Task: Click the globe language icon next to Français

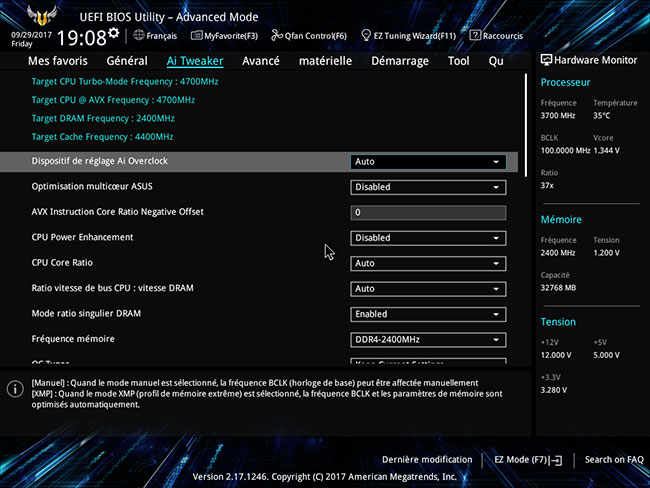Action: [x=139, y=35]
